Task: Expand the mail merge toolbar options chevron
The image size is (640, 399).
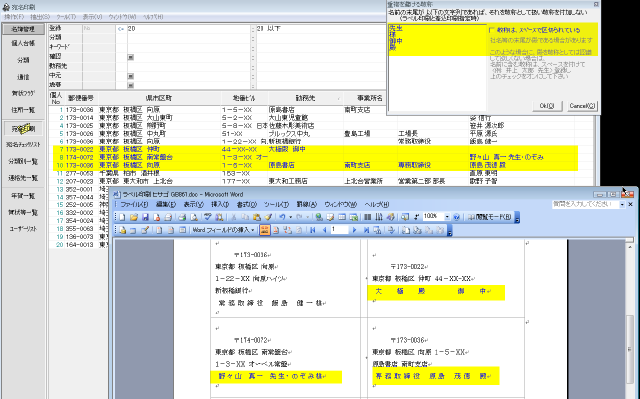Action: point(449,231)
